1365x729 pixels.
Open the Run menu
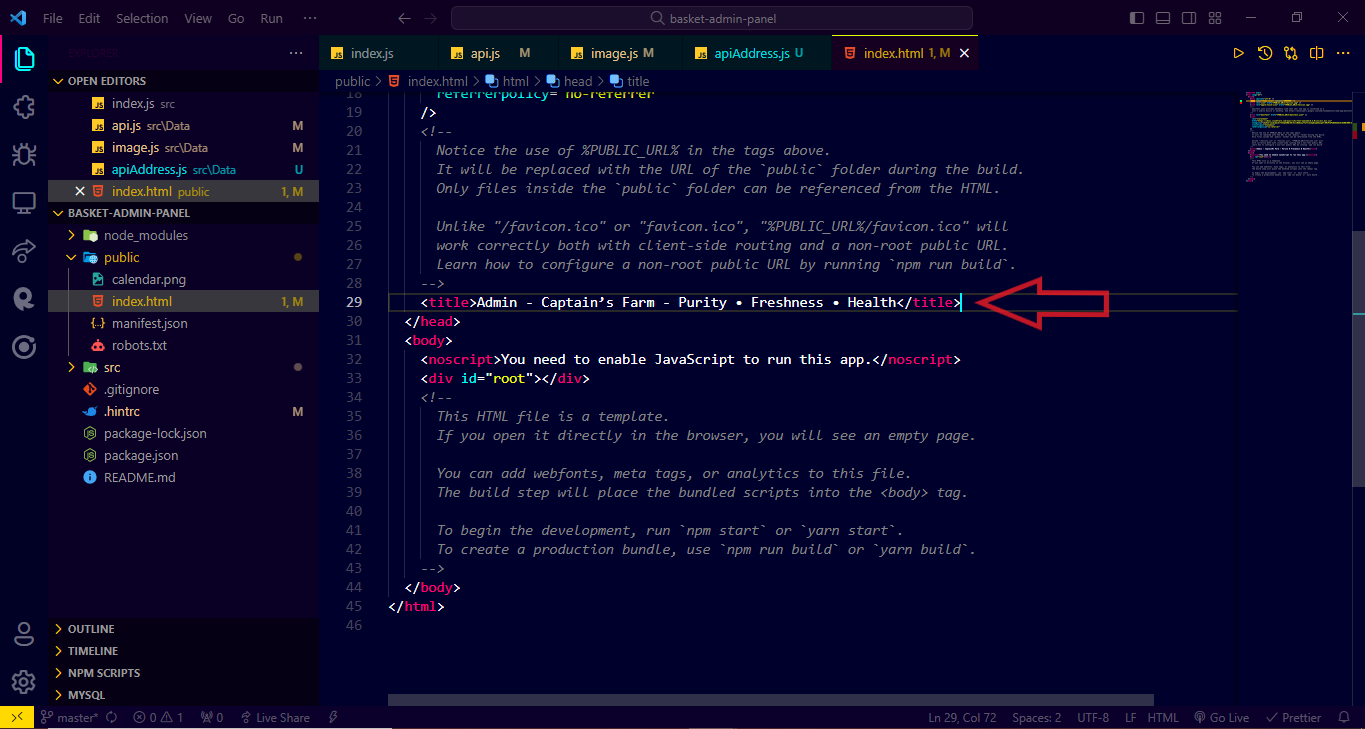271,18
